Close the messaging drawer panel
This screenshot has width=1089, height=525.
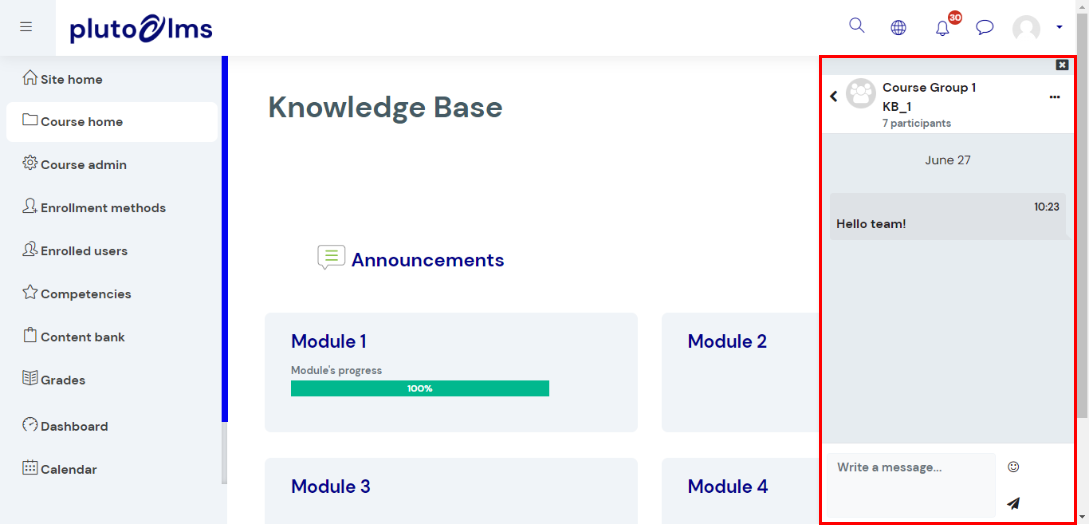tap(1062, 65)
